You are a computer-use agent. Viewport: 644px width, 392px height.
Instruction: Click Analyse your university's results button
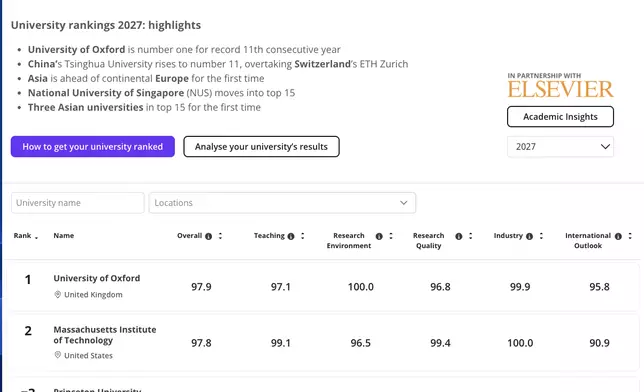(x=261, y=147)
